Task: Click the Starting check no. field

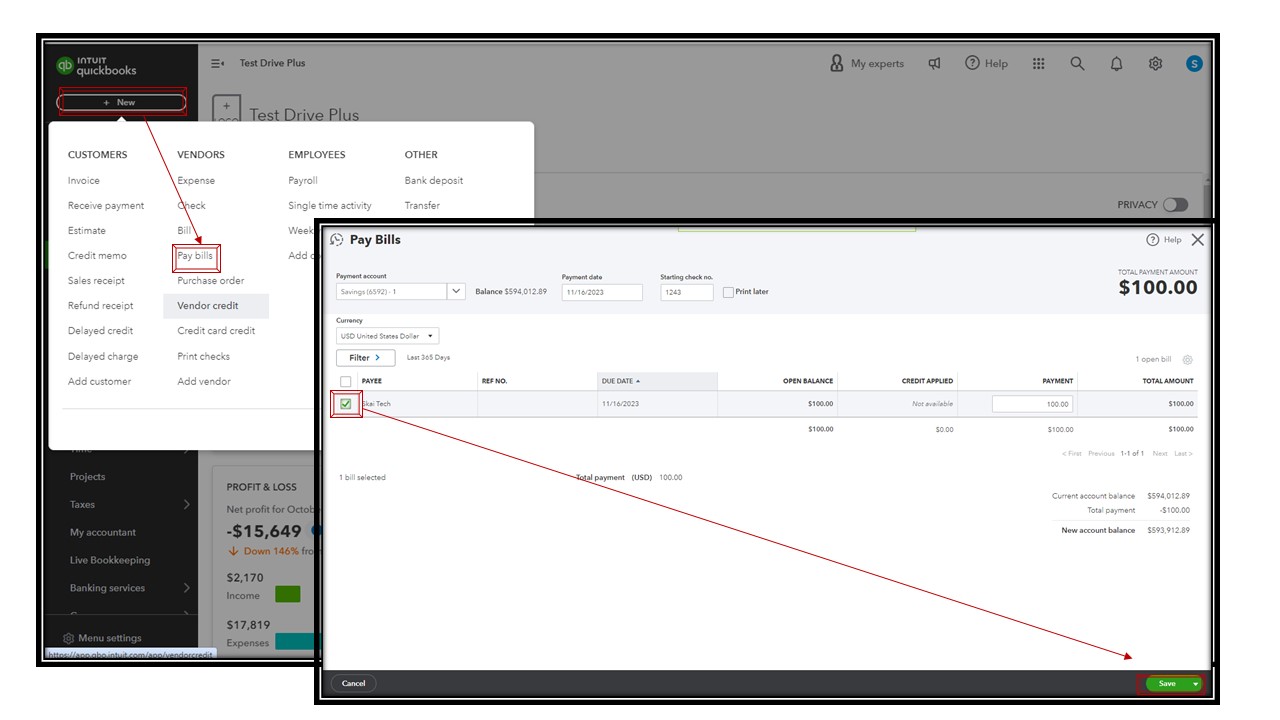Action: pos(687,292)
